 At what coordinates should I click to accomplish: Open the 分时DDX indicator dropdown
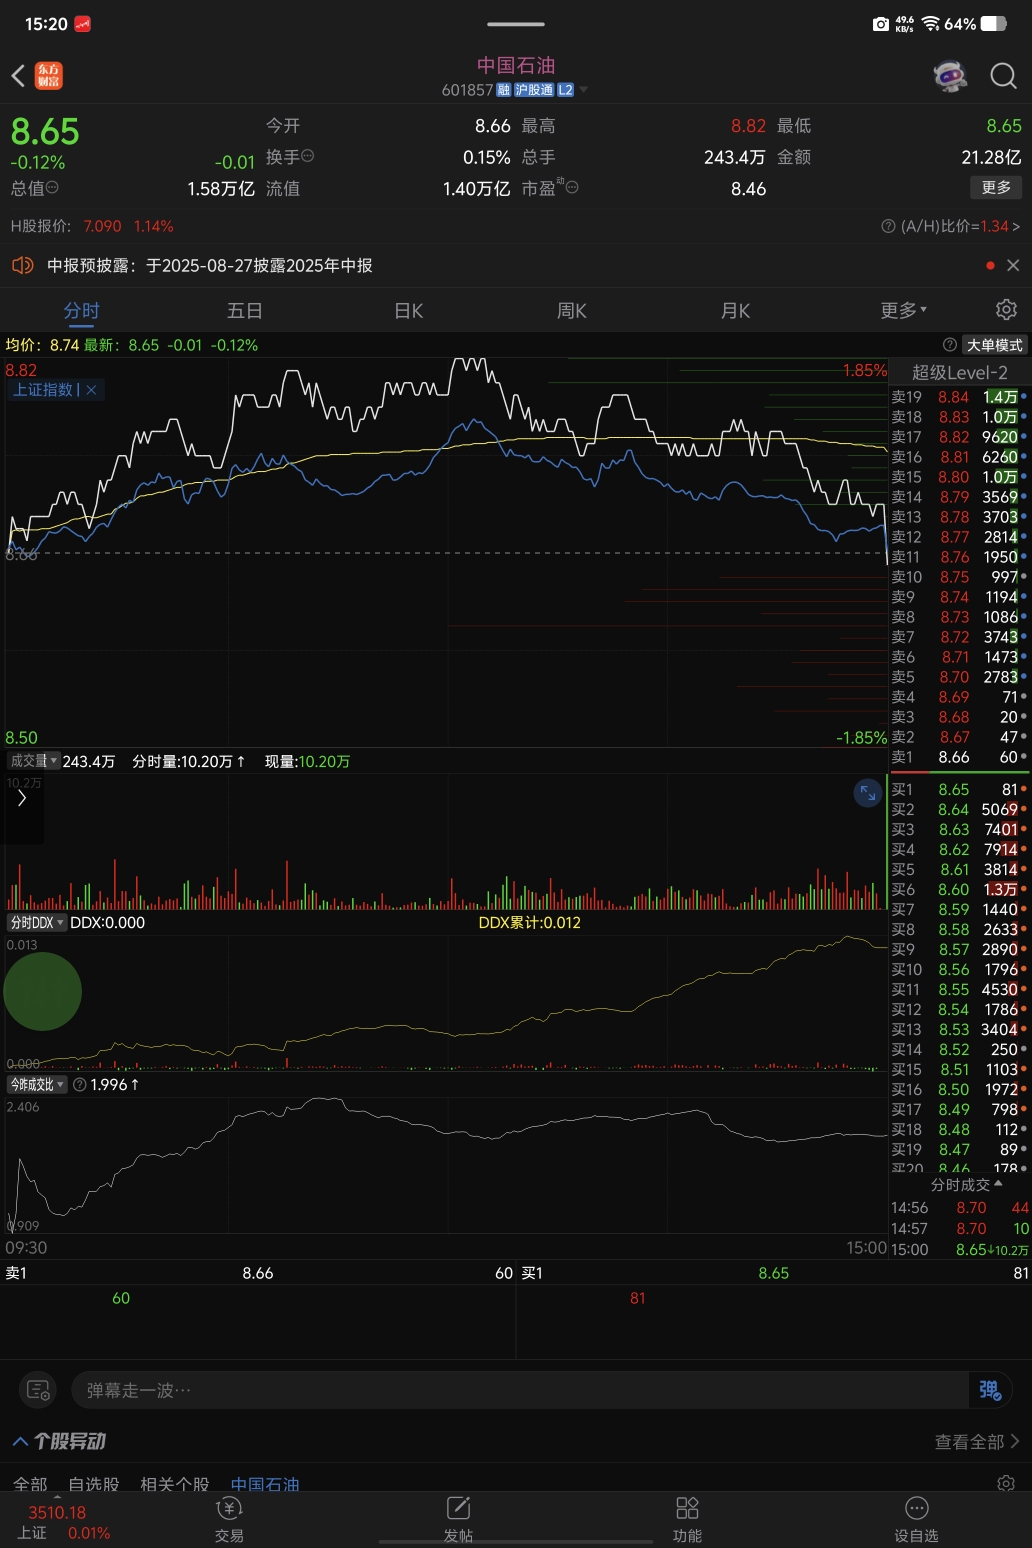pyautogui.click(x=37, y=923)
